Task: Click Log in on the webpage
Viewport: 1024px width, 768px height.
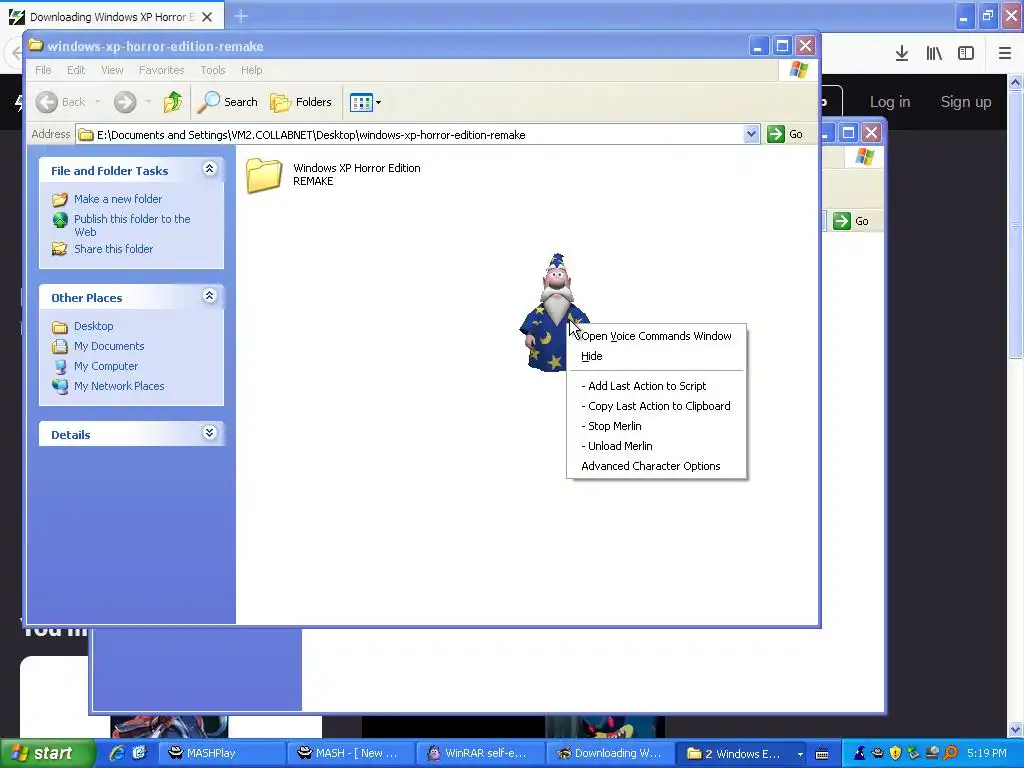Action: pos(889,102)
